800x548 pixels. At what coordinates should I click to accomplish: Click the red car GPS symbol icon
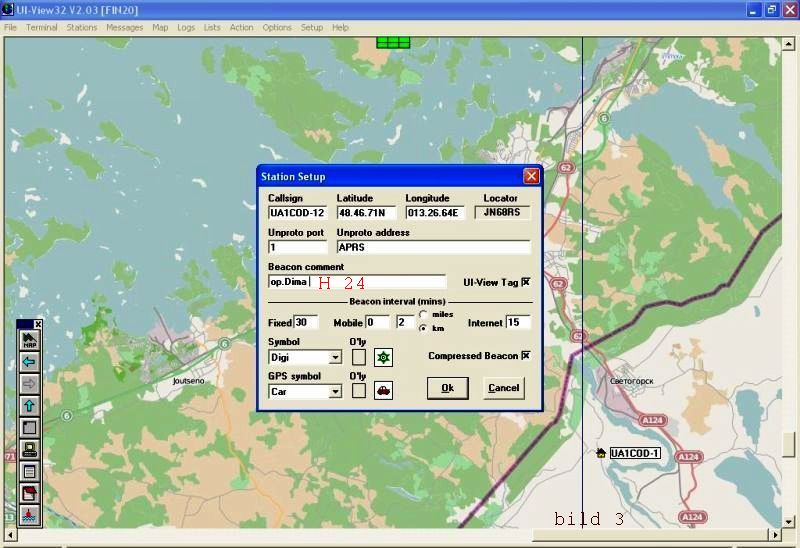coord(383,391)
